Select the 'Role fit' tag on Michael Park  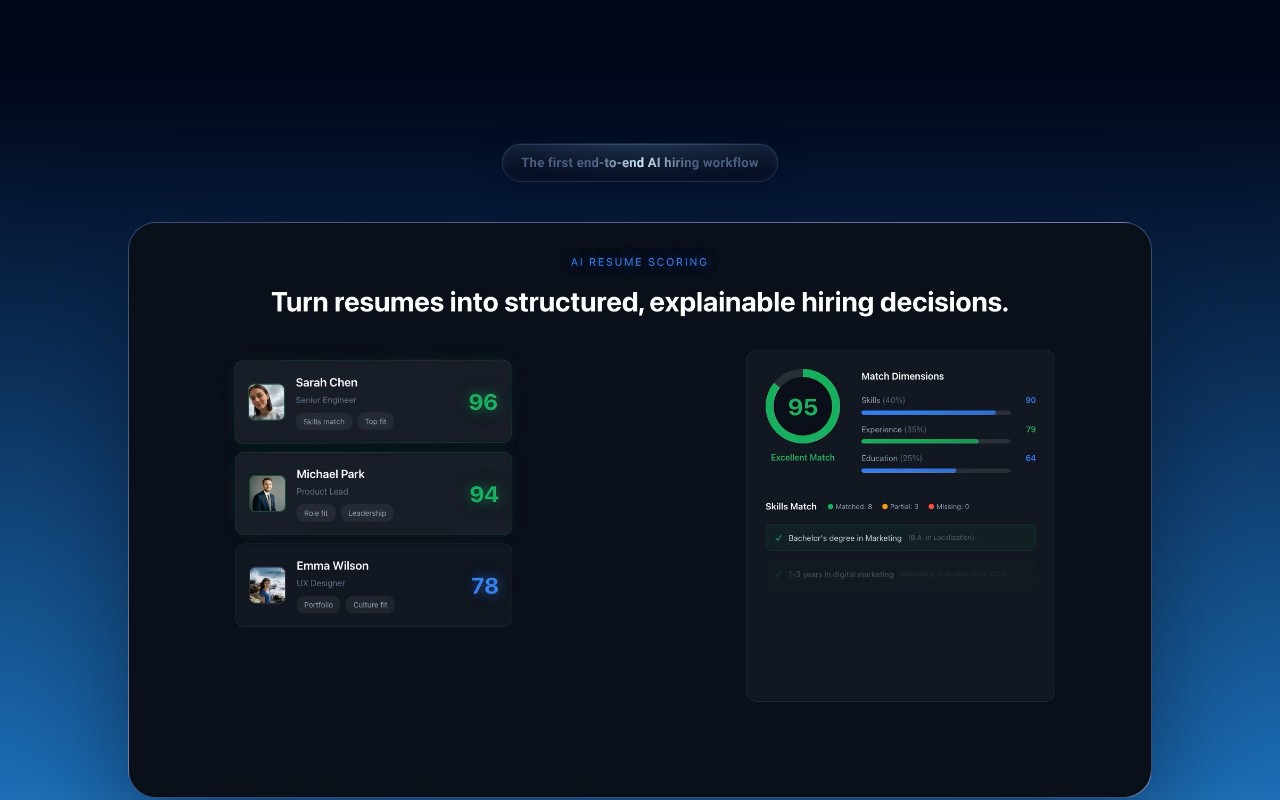click(316, 513)
